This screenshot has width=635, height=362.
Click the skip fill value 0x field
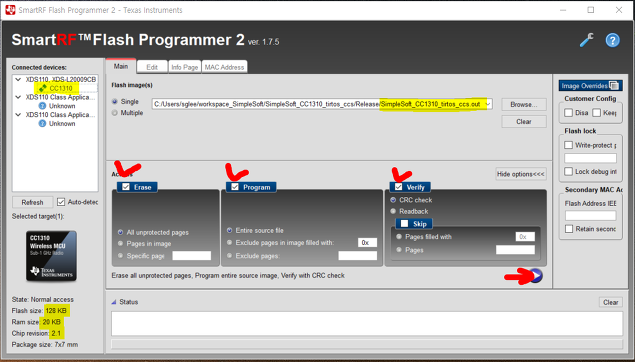[x=525, y=236]
